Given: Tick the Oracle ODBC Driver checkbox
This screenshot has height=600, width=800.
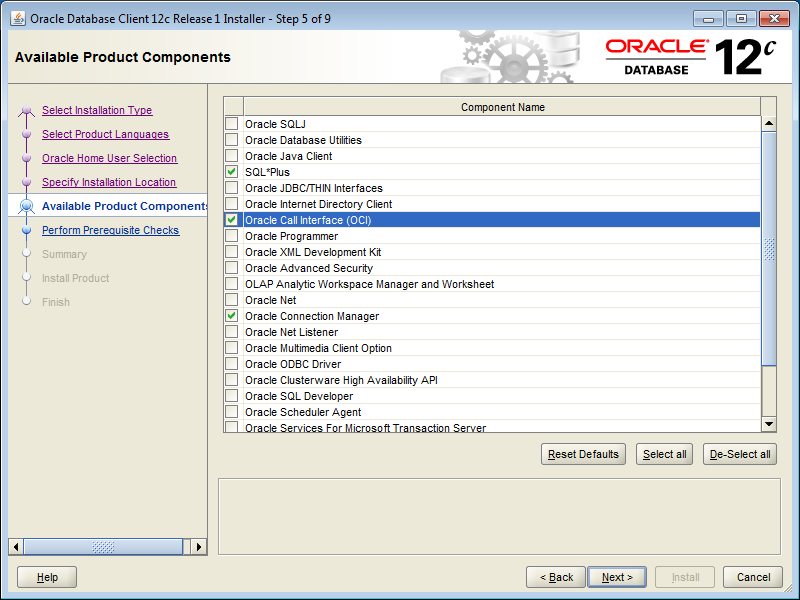Looking at the screenshot, I should [232, 363].
